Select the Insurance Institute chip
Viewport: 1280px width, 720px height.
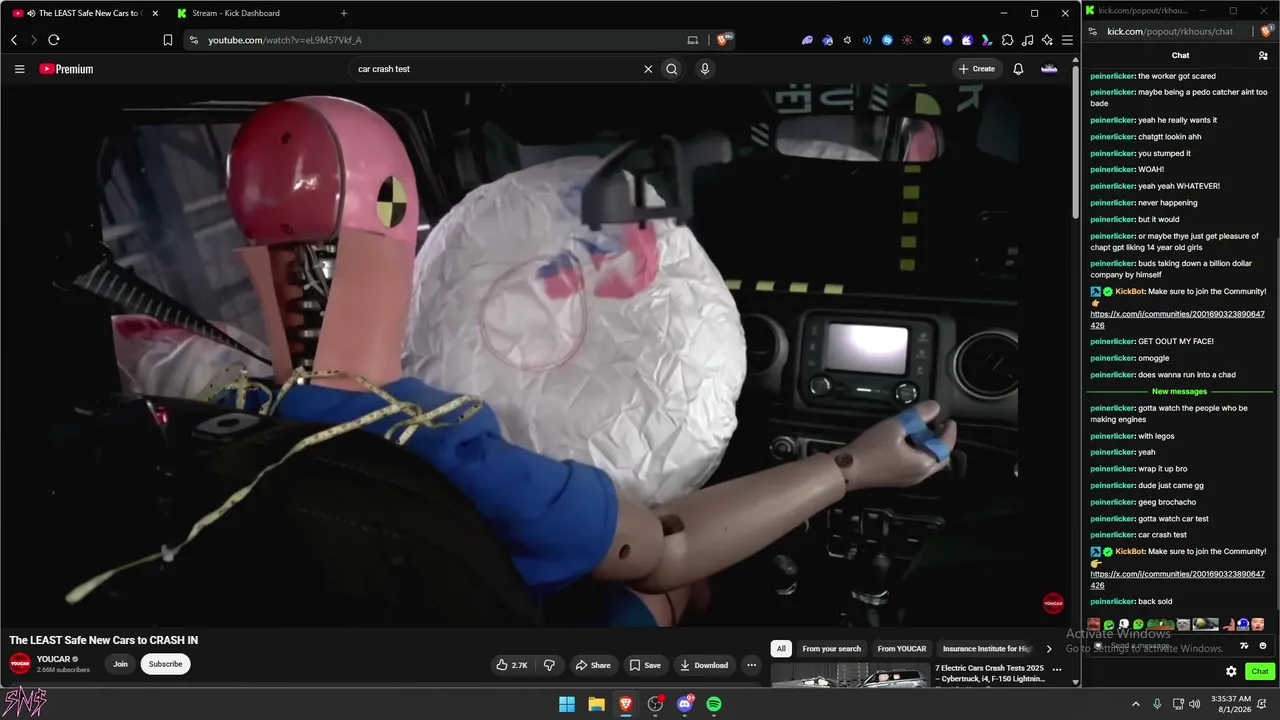[987, 648]
